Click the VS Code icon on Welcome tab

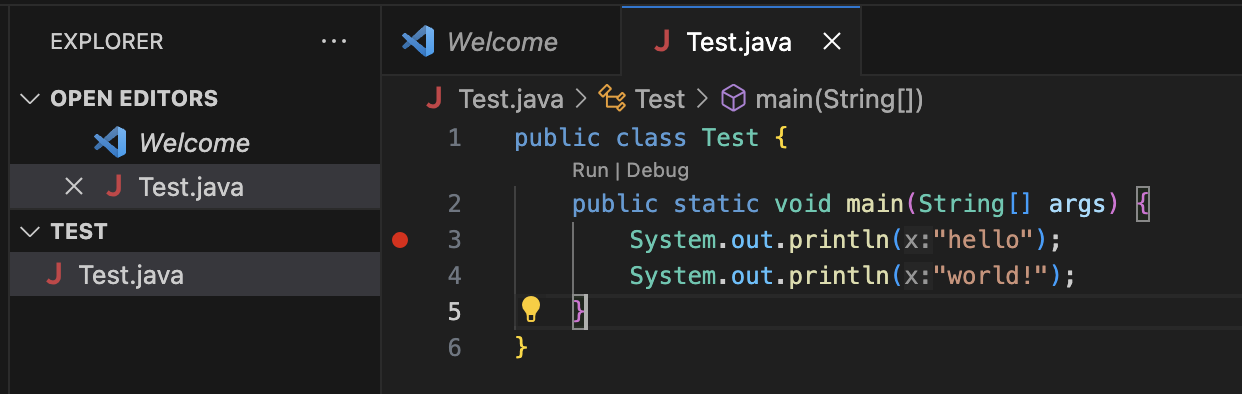418,41
